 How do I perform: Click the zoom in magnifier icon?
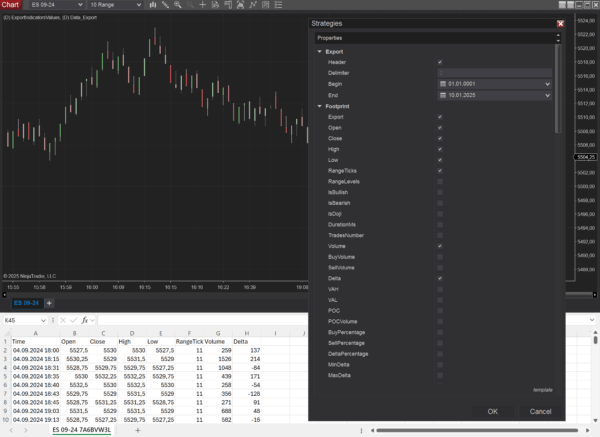[x=178, y=5]
